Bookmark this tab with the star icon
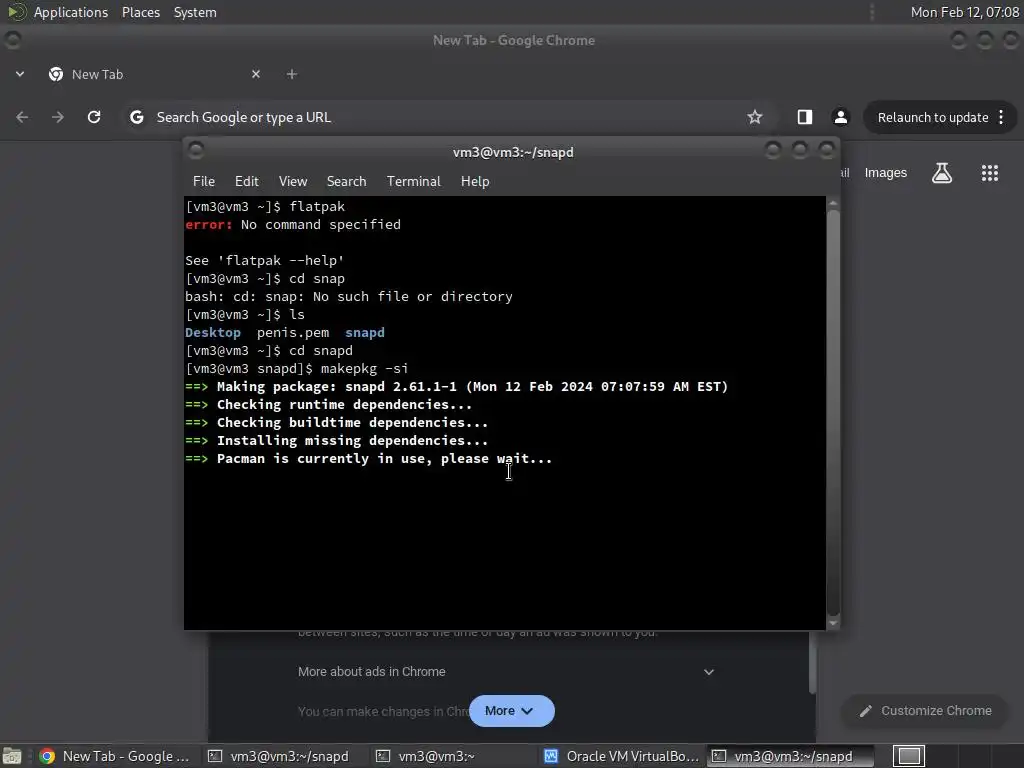The image size is (1024, 768). click(x=755, y=117)
